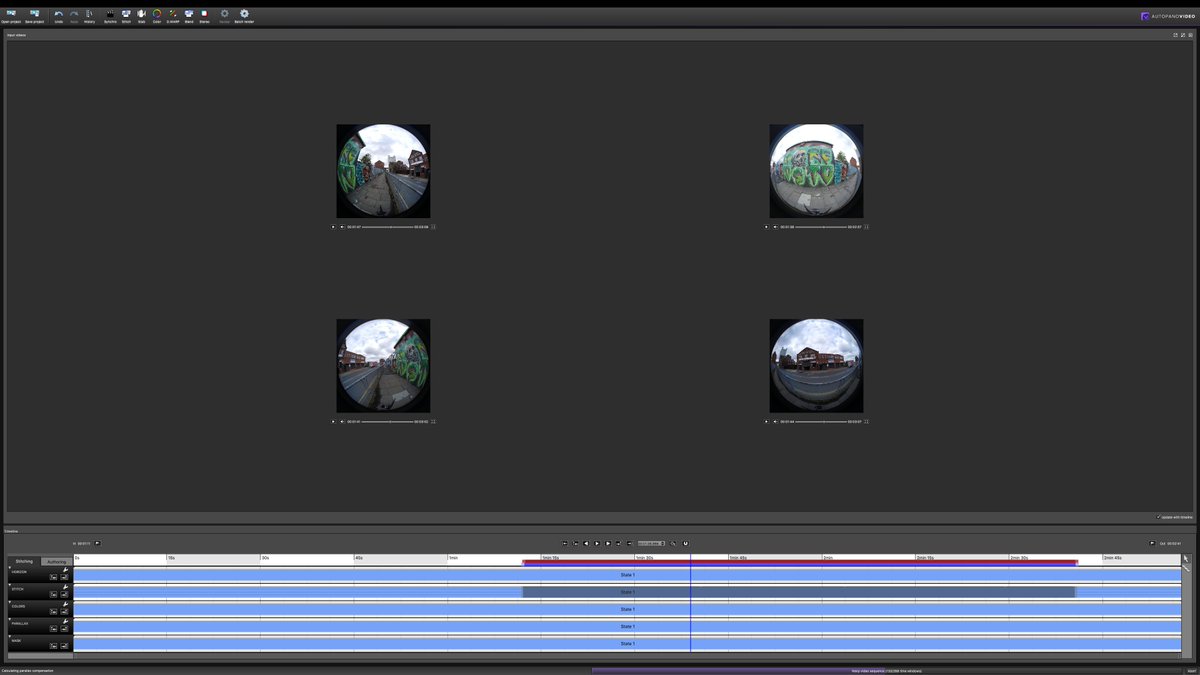Collapse the STITCH track
Viewport: 1200px width, 675px height.
pos(10,585)
